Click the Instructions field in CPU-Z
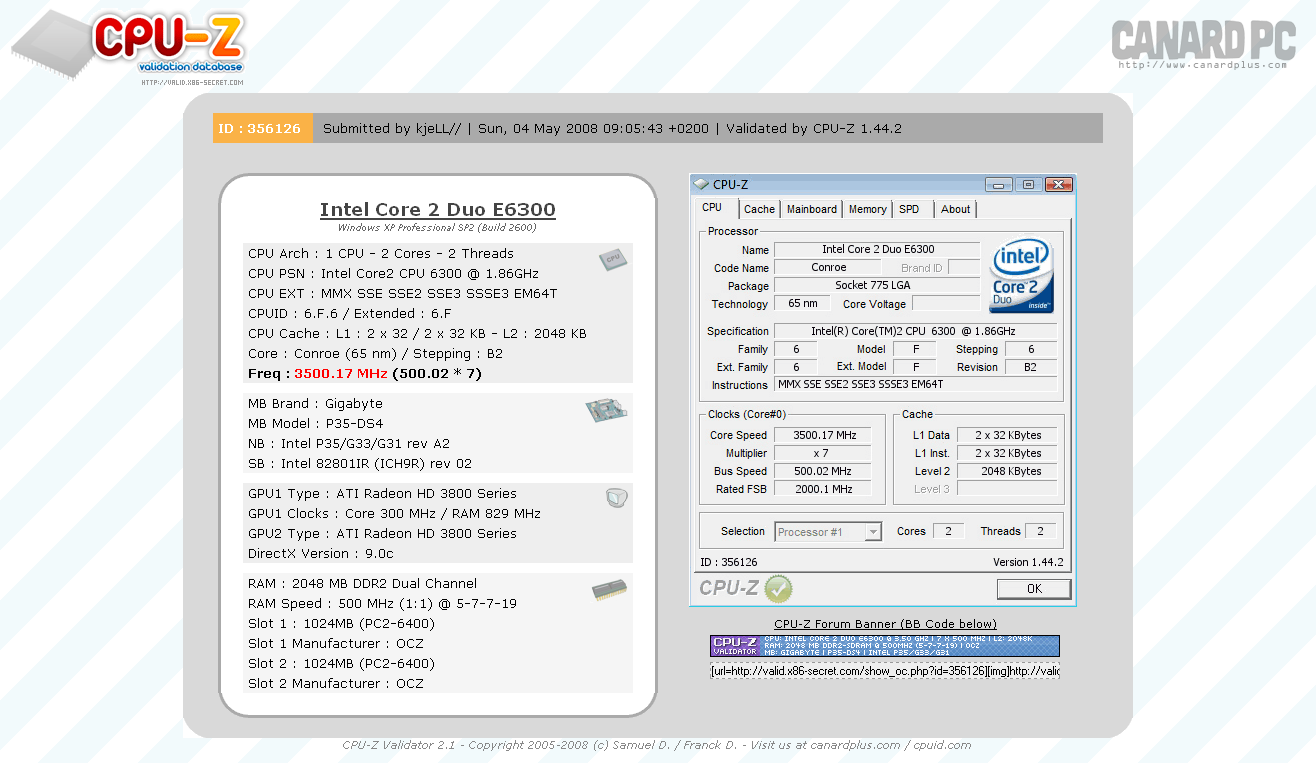 [x=915, y=385]
